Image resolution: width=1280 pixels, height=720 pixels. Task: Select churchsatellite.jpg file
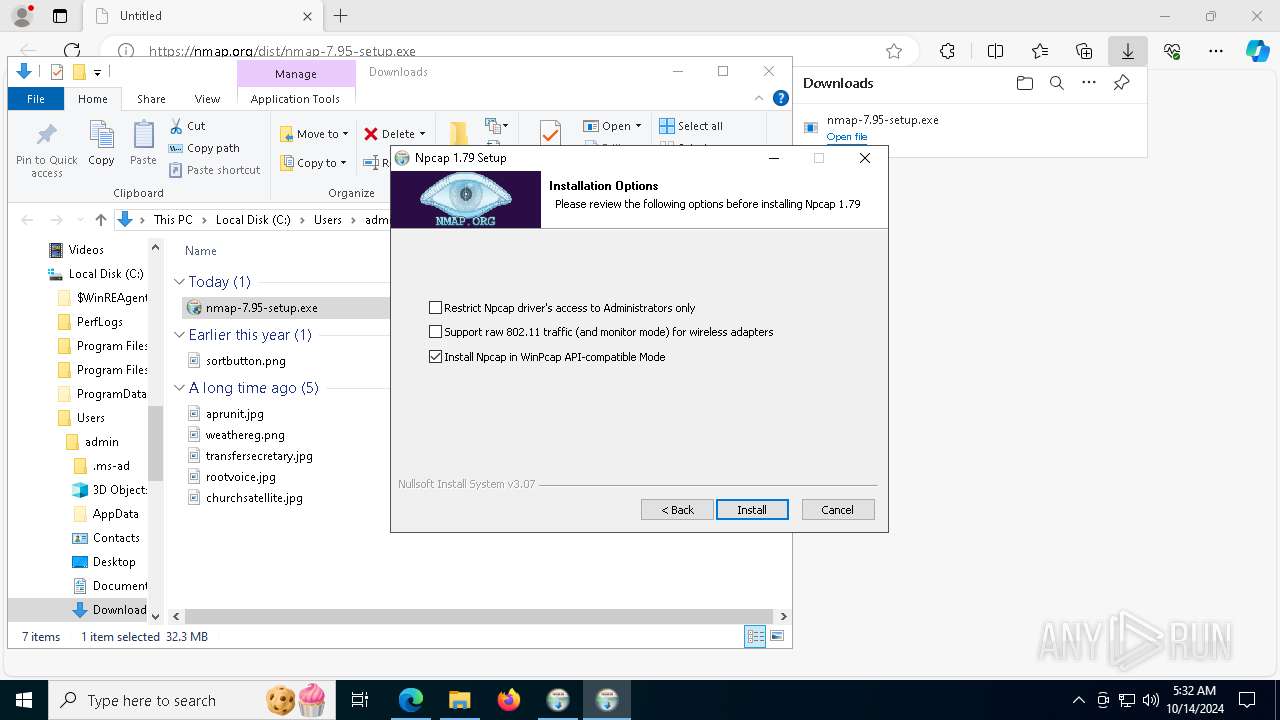tap(254, 498)
